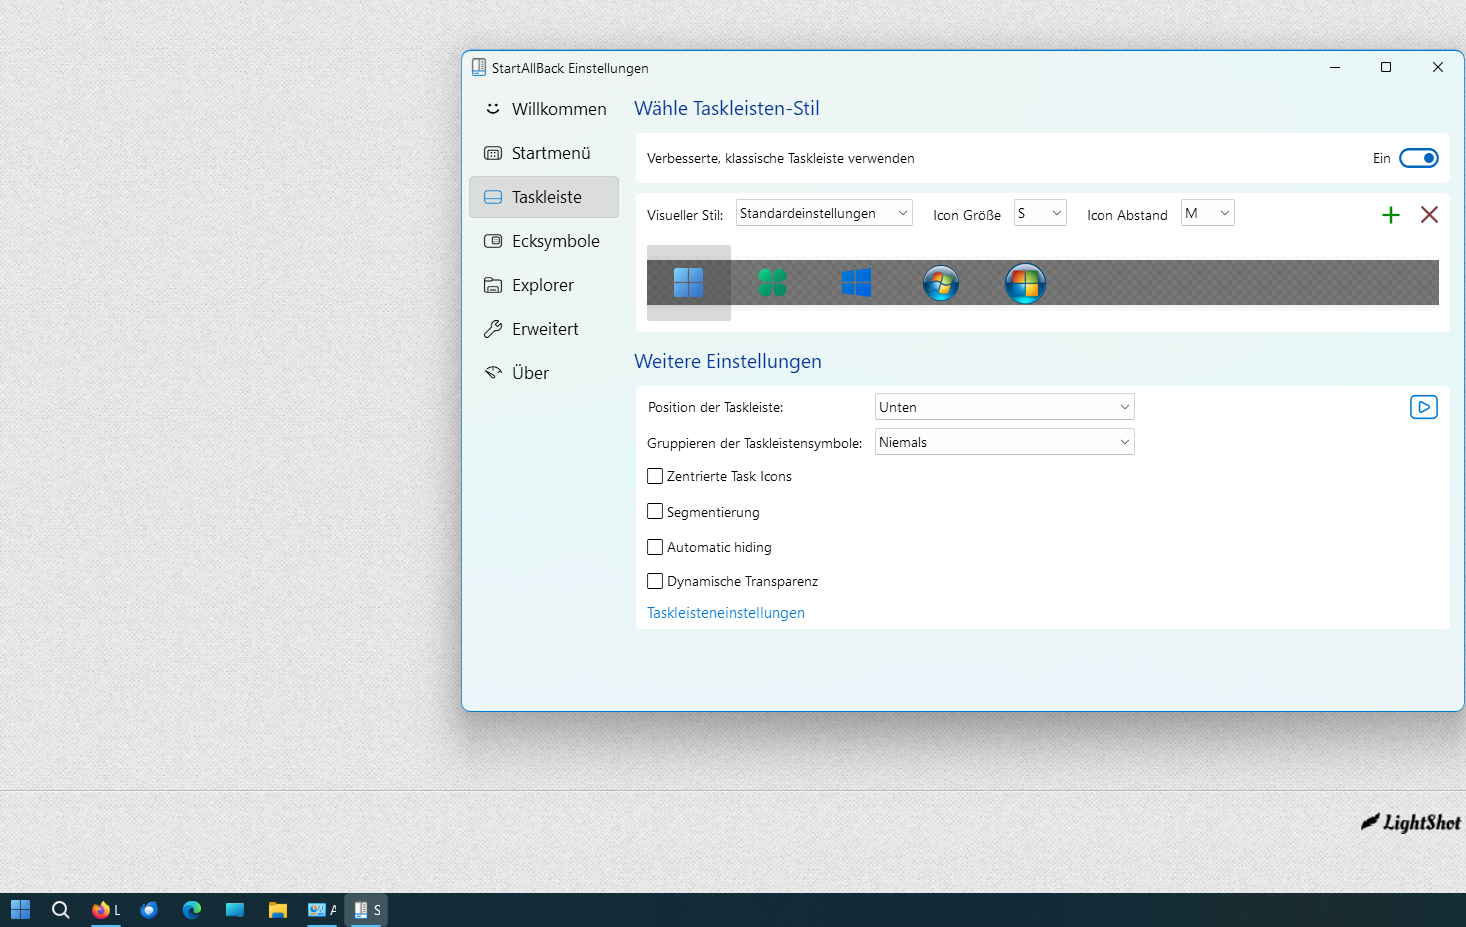Switch to the control panel taskbar app
1466x927 pixels.
tap(322, 910)
